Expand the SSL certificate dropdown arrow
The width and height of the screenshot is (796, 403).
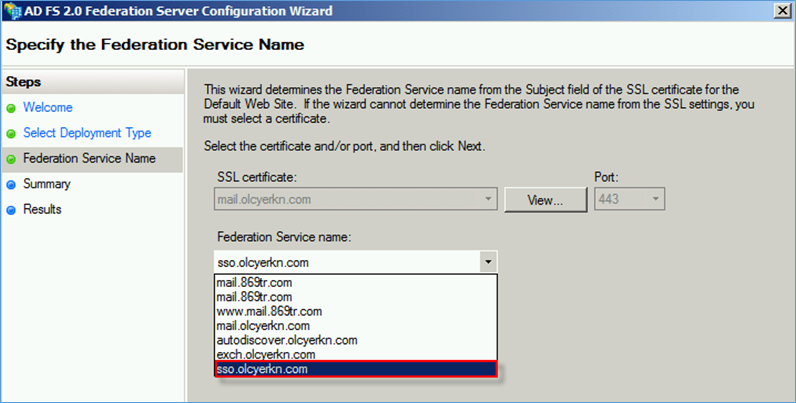point(488,199)
